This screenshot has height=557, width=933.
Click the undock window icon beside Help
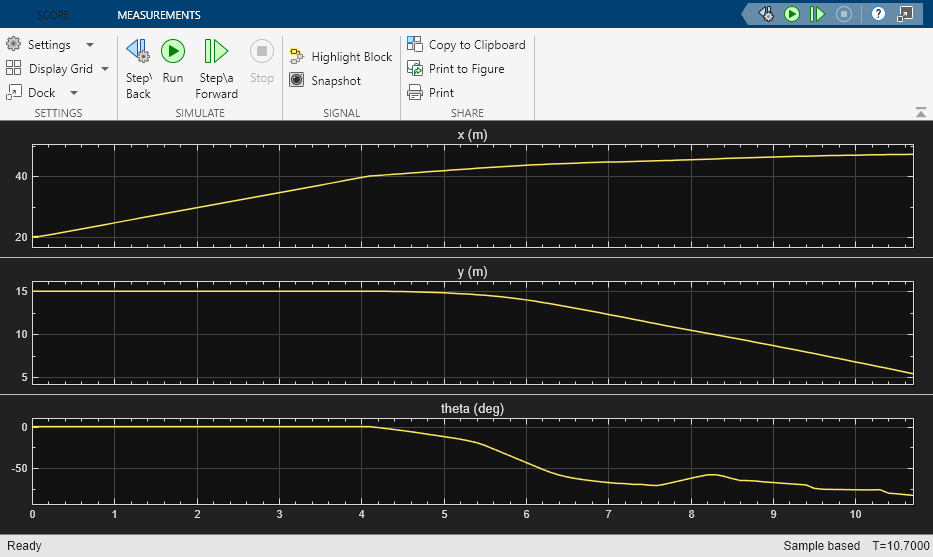click(x=905, y=14)
